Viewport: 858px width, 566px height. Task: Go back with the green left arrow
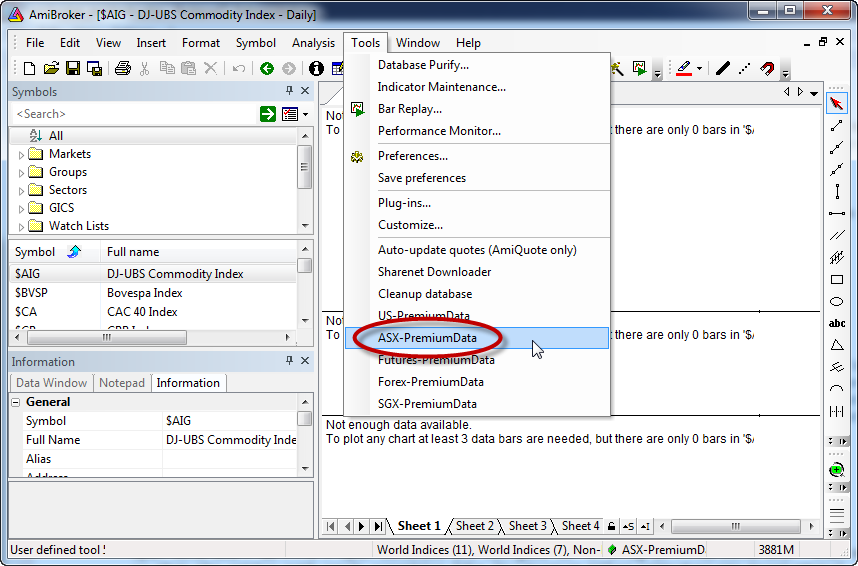[x=266, y=68]
